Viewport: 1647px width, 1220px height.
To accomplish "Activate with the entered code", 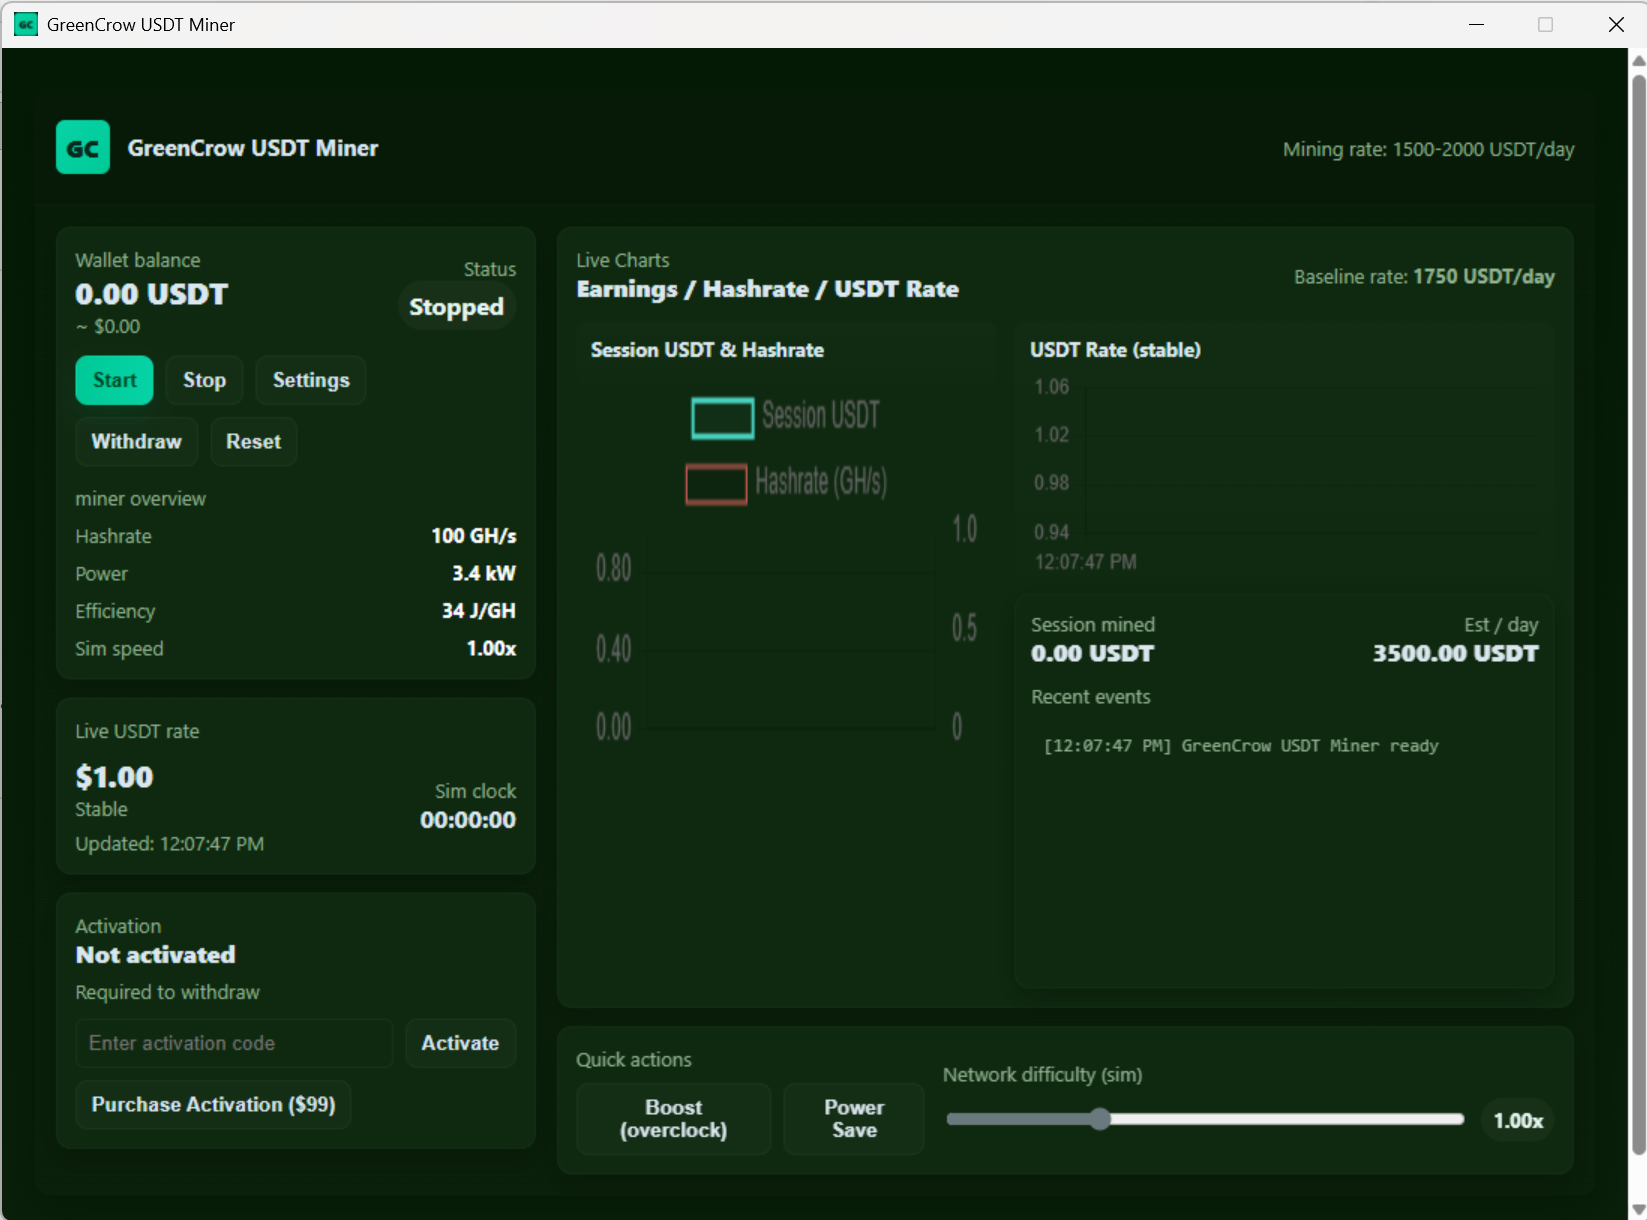I will tap(459, 1043).
